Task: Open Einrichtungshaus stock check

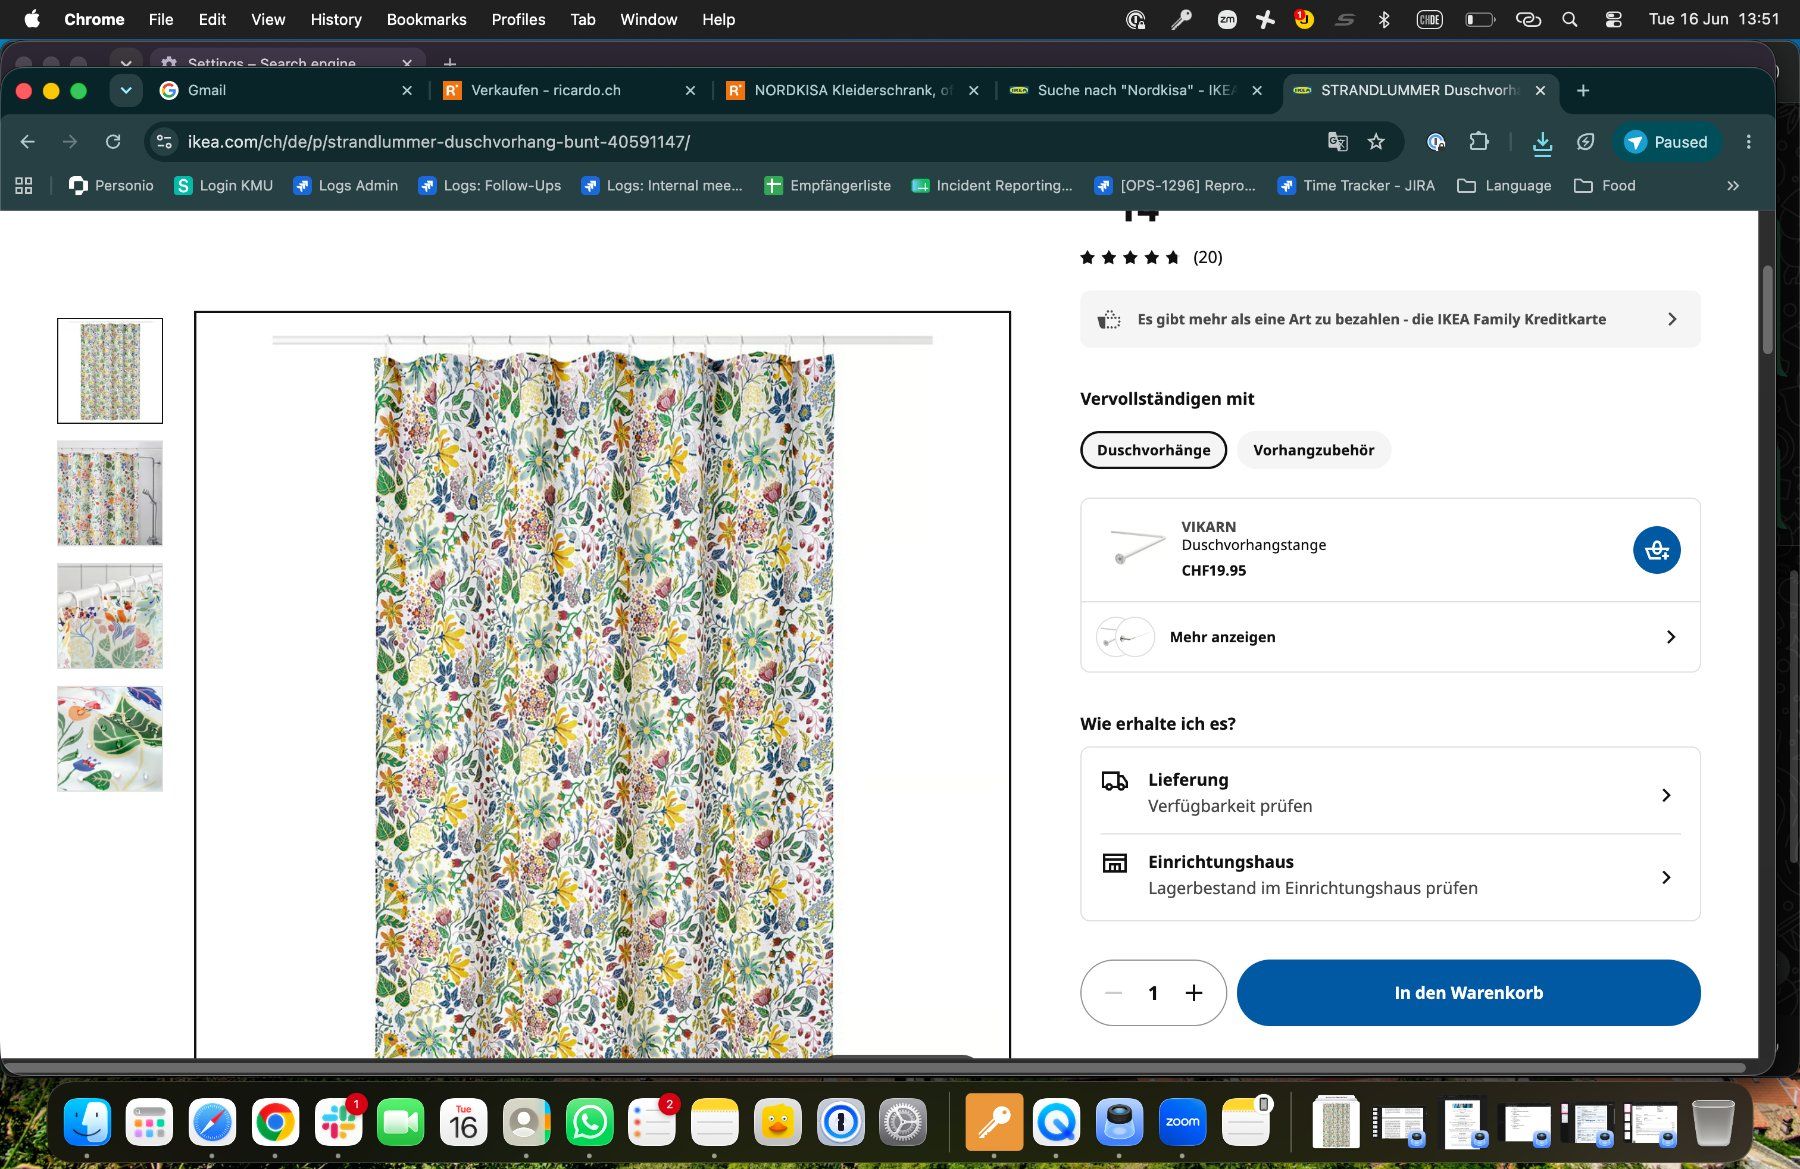Action: click(x=1390, y=875)
